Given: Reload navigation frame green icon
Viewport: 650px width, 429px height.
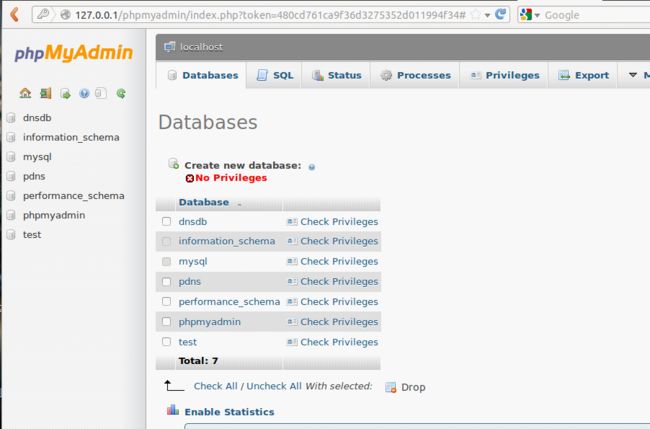Looking at the screenshot, I should 121,93.
